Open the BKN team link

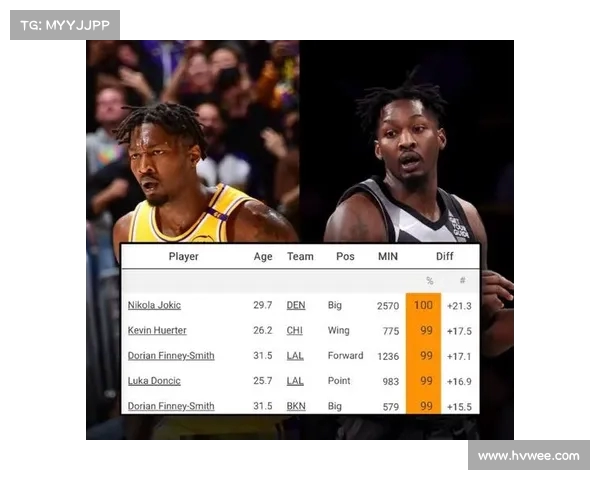(296, 406)
